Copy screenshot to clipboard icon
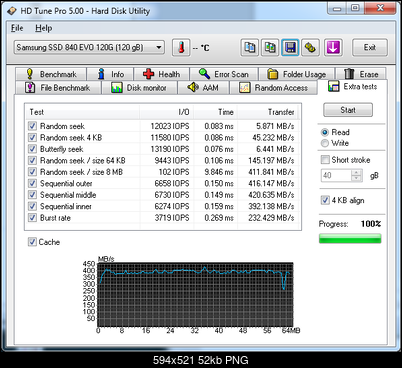This screenshot has width=402, height=368. point(270,47)
